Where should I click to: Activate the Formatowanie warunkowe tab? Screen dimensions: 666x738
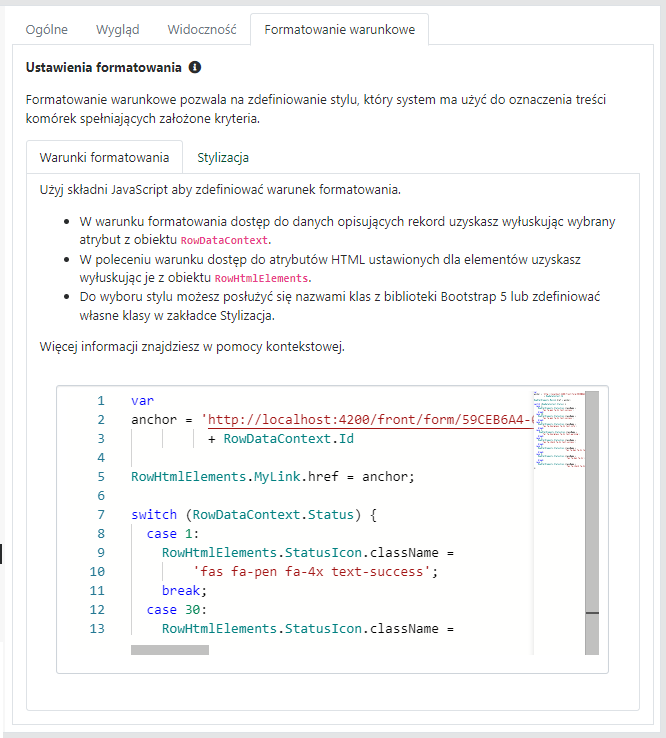(339, 30)
